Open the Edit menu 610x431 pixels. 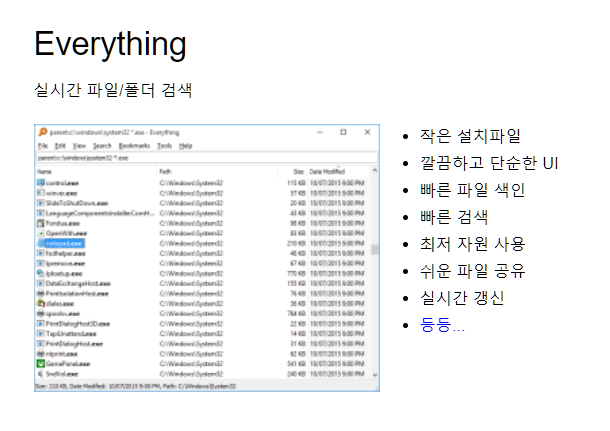(60, 146)
